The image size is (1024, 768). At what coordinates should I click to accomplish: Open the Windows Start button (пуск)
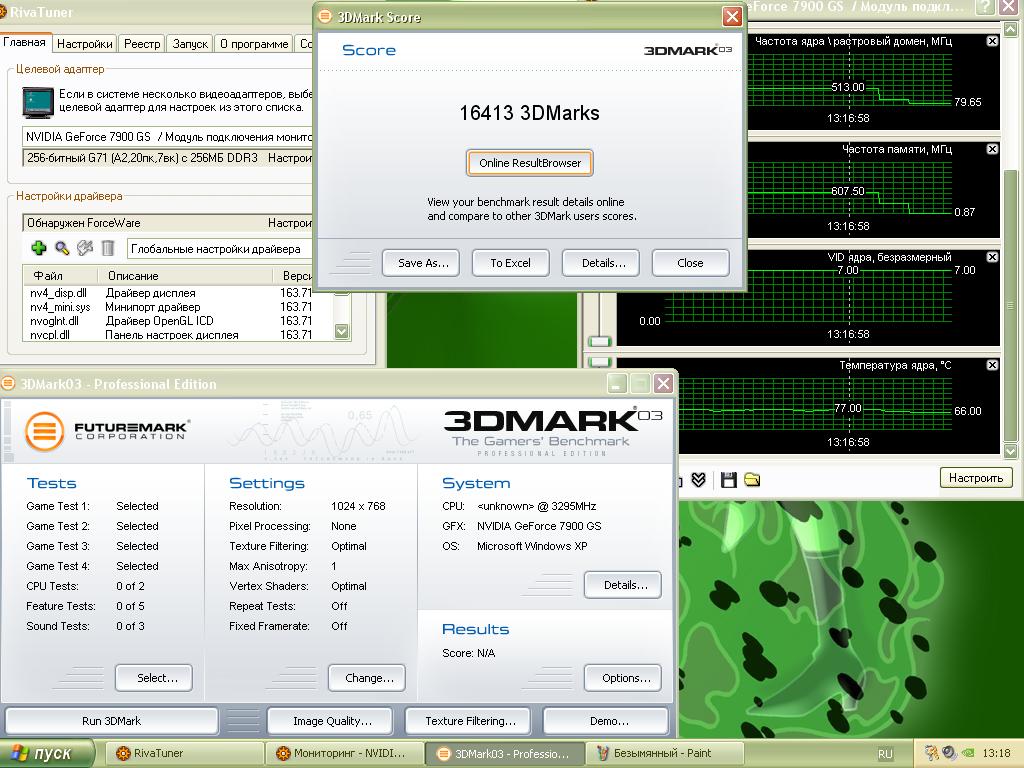click(48, 754)
